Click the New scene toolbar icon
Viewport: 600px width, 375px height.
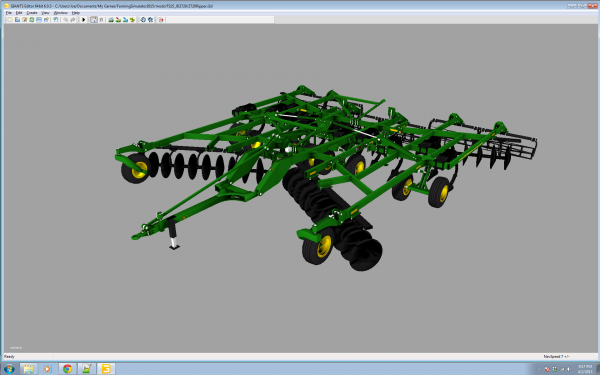pos(10,20)
